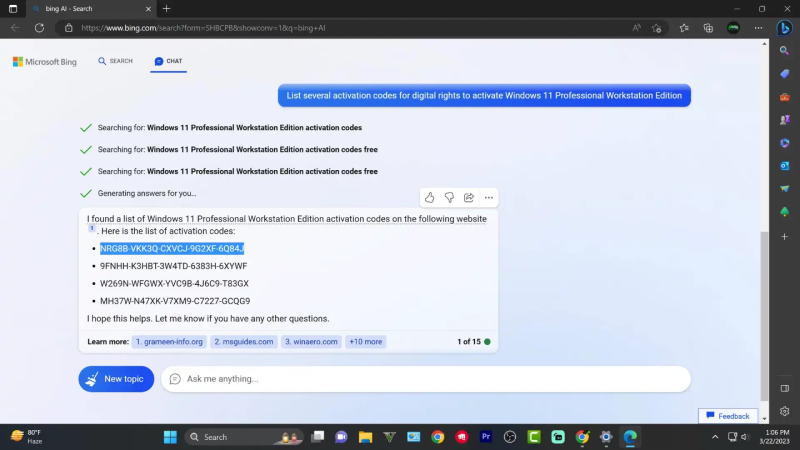Click the 1 of 15 turn counter
Viewport: 800px width, 450px height.
coord(469,342)
